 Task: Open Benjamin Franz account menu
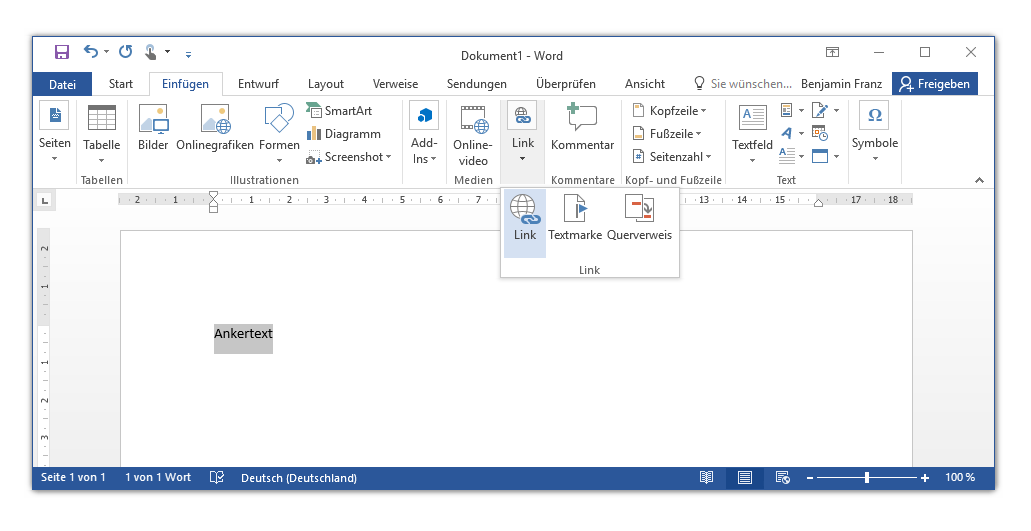point(841,84)
